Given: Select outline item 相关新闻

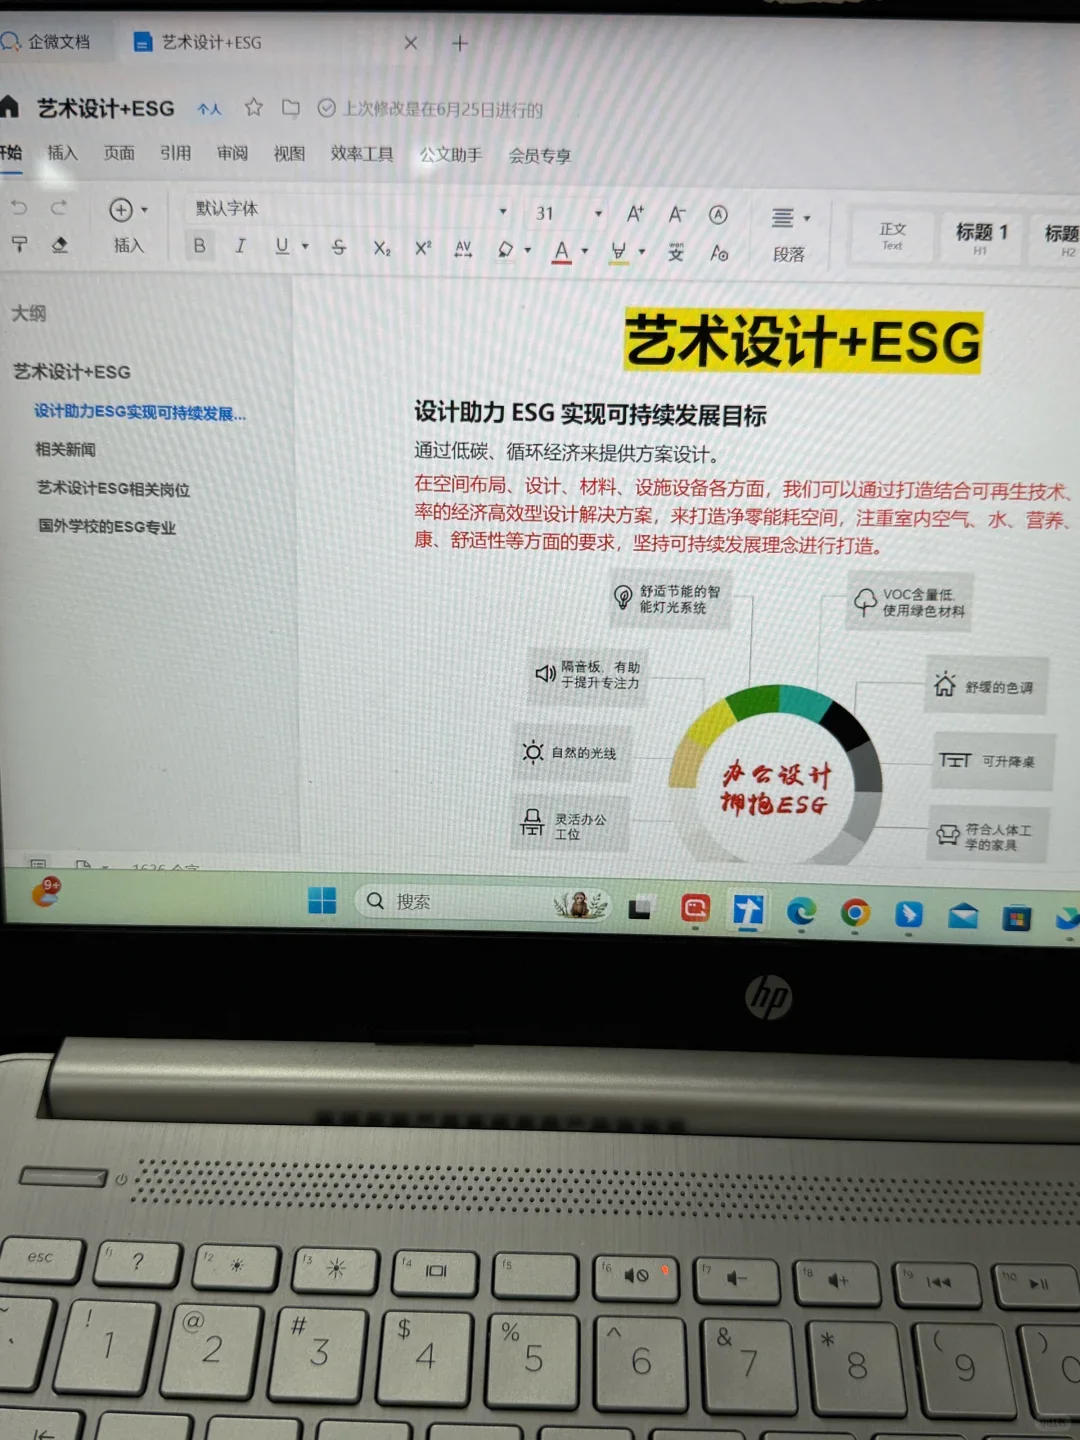Looking at the screenshot, I should click(x=66, y=450).
